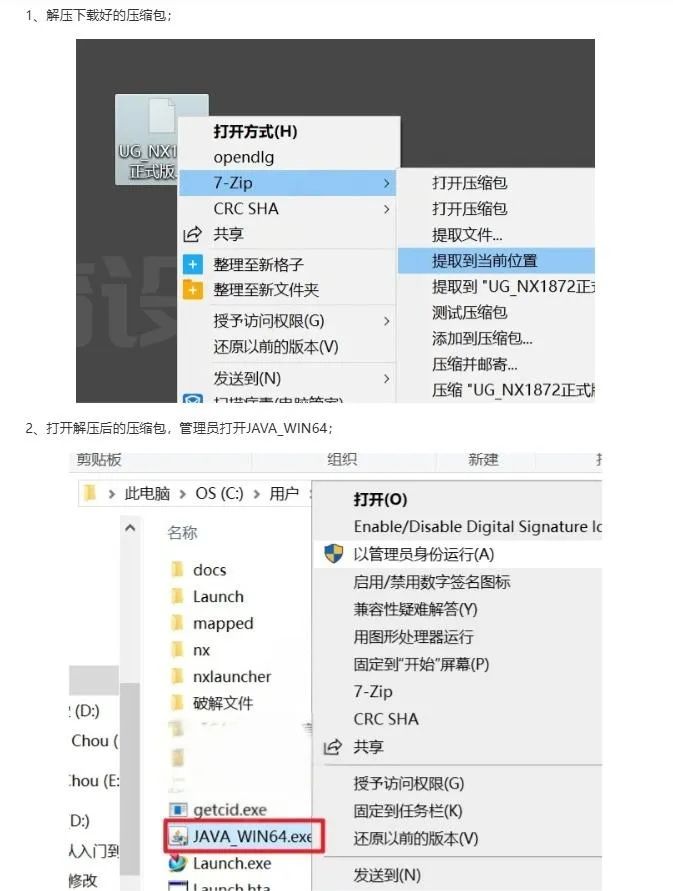
Task: Click the Launch.exe application icon
Action: coord(178,863)
